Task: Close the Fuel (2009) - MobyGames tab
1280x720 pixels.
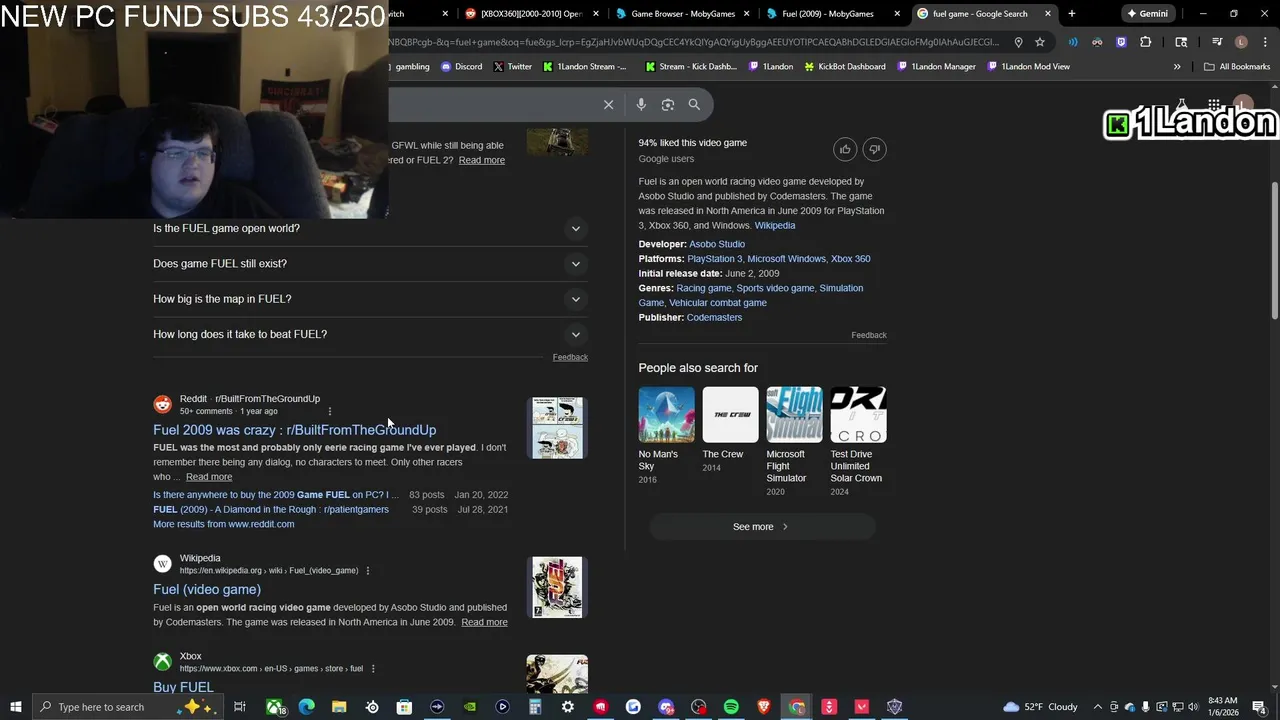Action: click(897, 14)
